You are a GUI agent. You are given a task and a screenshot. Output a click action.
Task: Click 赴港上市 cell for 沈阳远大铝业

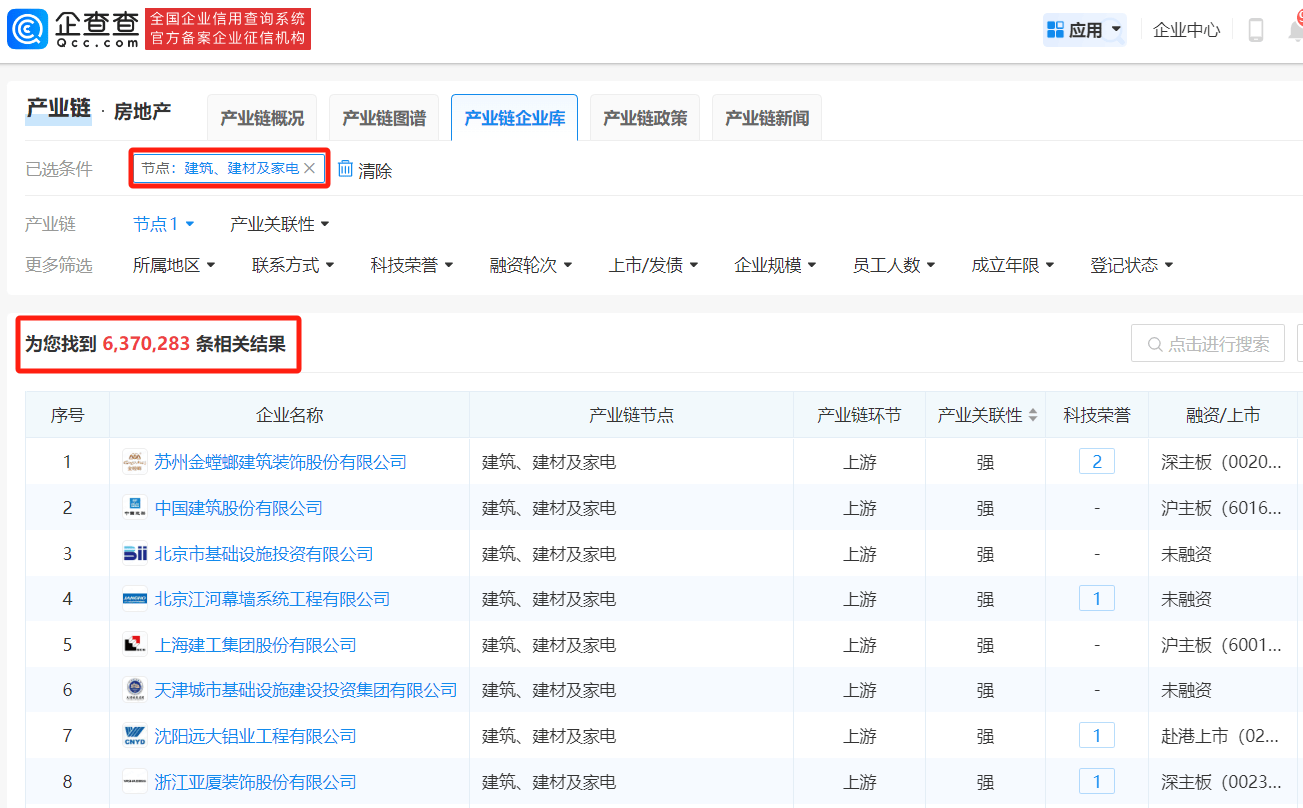pyautogui.click(x=1220, y=736)
